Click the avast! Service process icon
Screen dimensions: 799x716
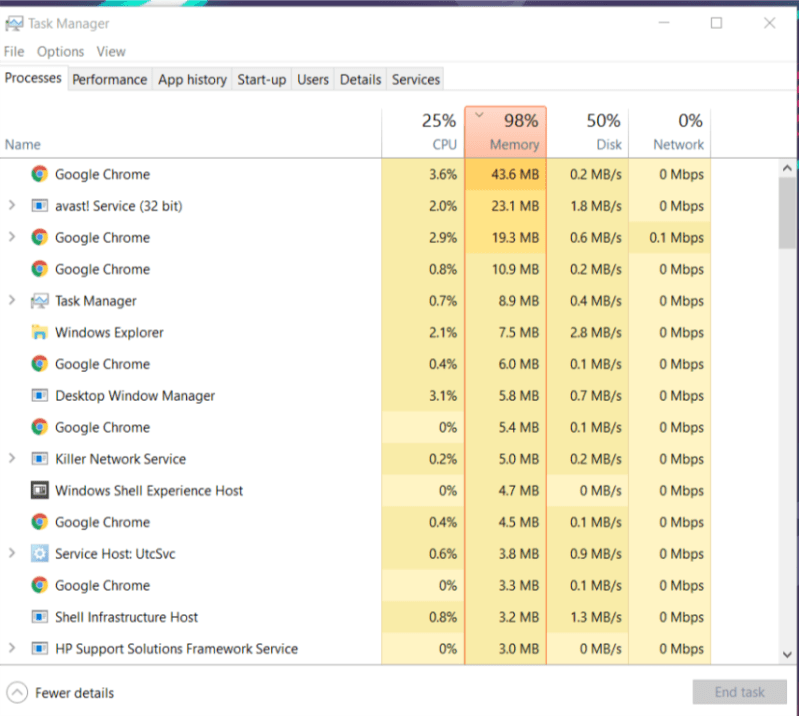[40, 205]
